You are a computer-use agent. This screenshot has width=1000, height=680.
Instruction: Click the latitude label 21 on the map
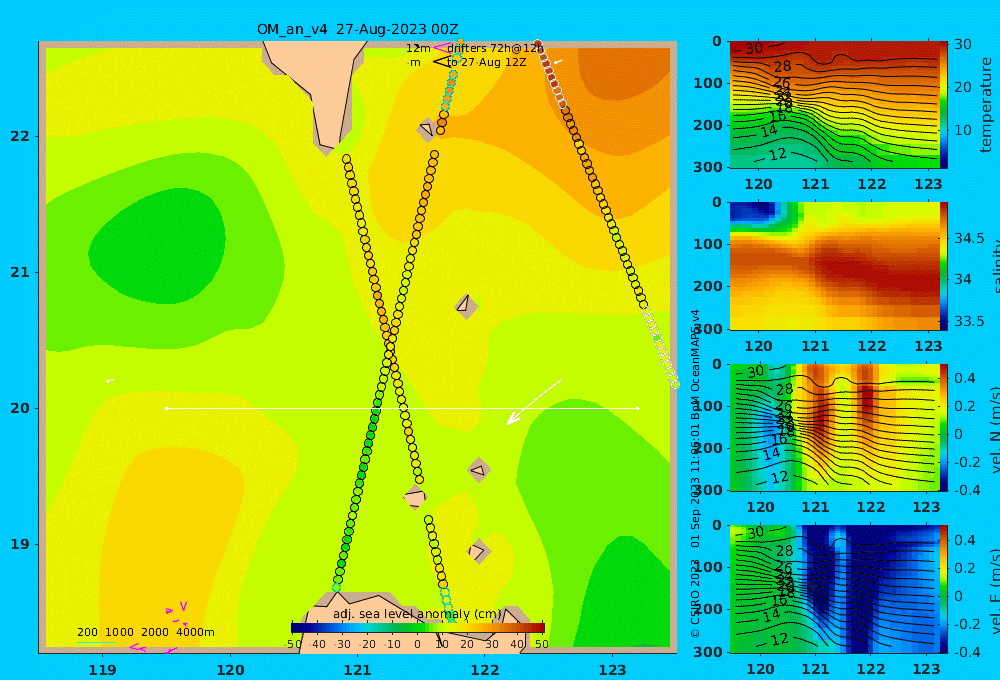(20, 272)
